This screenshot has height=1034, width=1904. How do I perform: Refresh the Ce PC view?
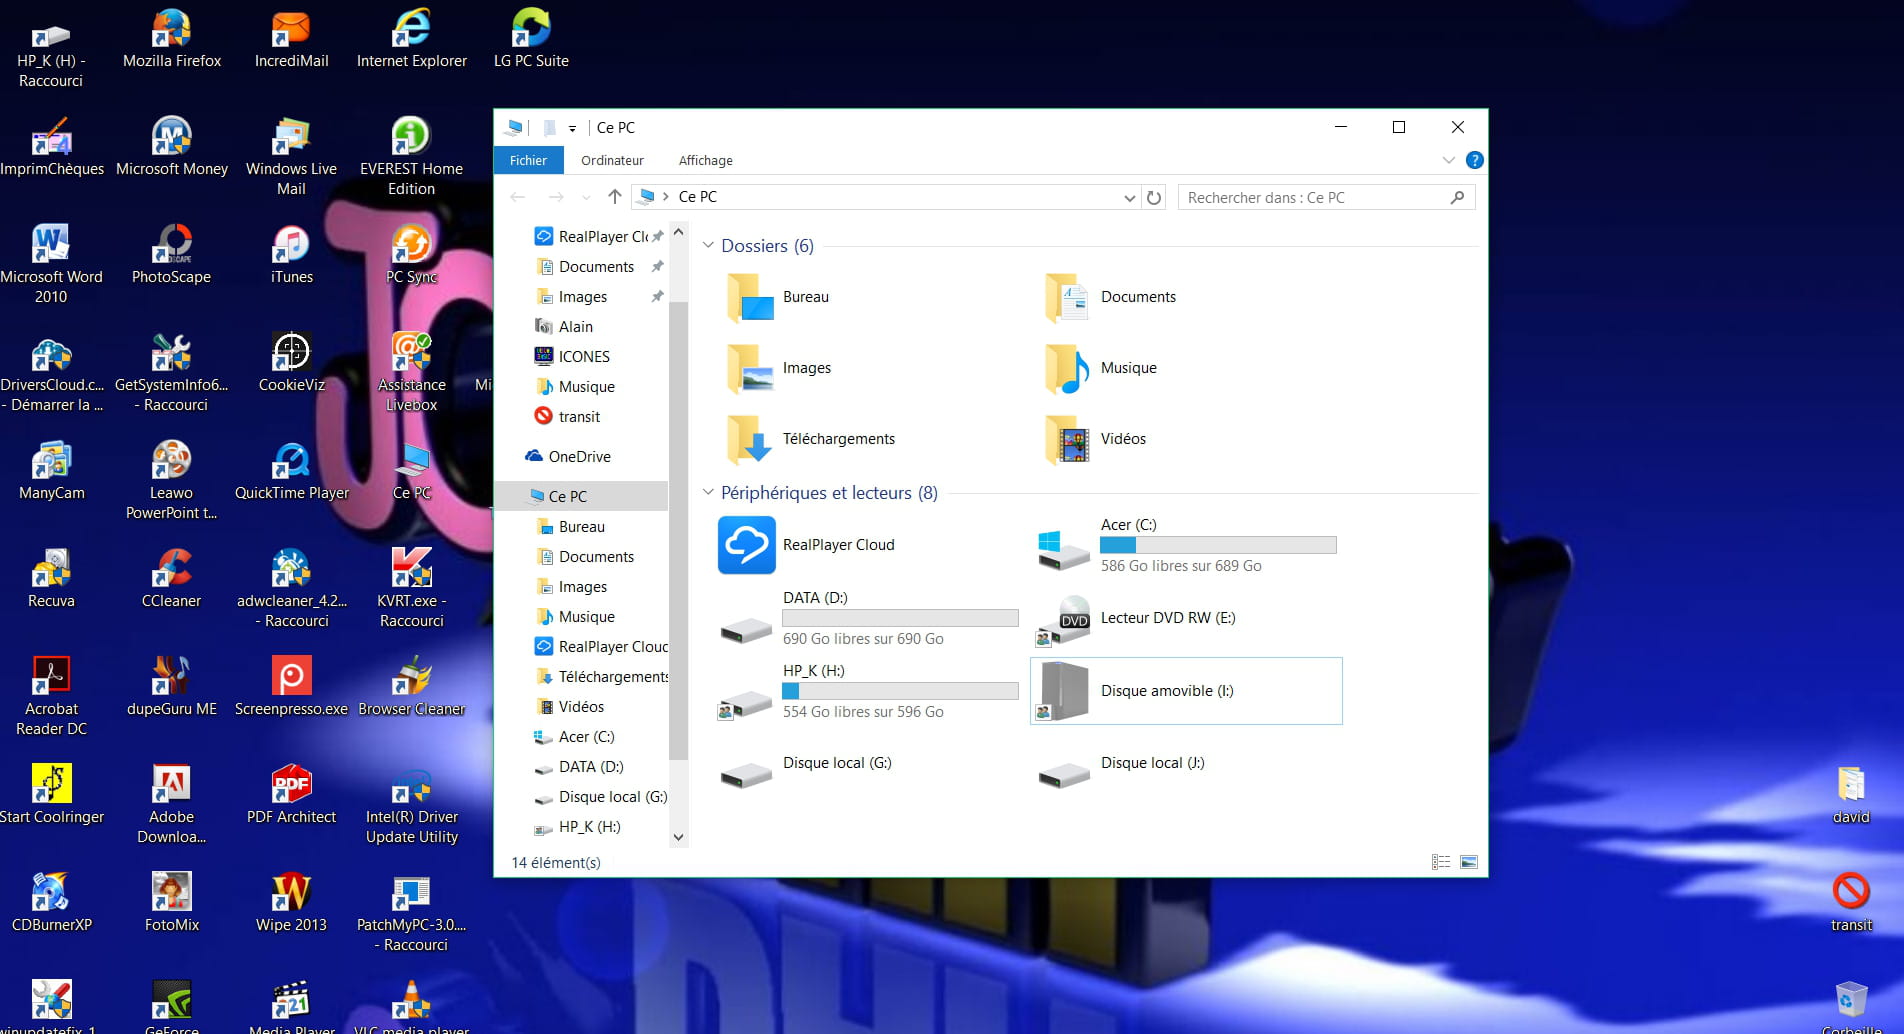click(x=1154, y=198)
